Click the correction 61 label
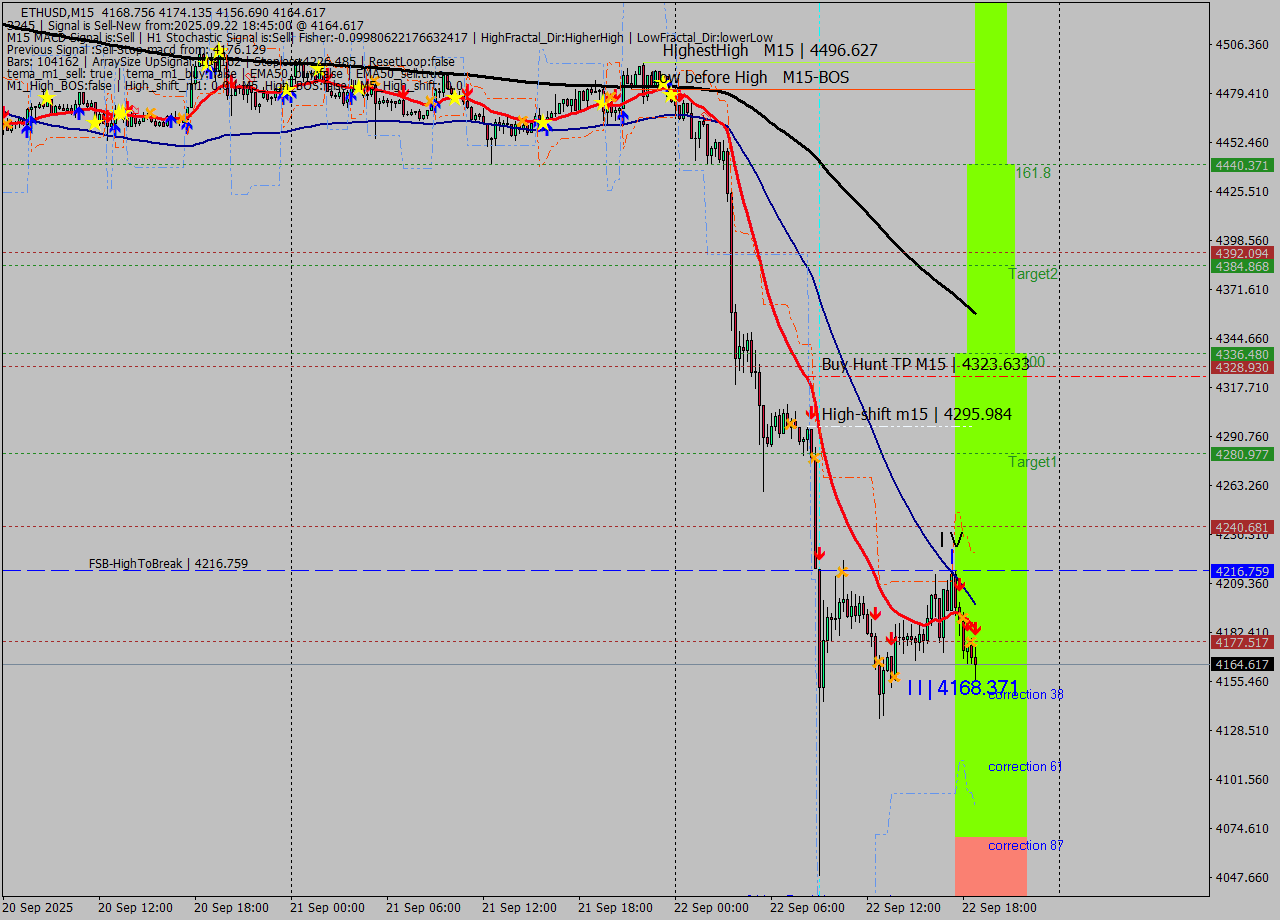Image resolution: width=1280 pixels, height=920 pixels. [x=1025, y=767]
